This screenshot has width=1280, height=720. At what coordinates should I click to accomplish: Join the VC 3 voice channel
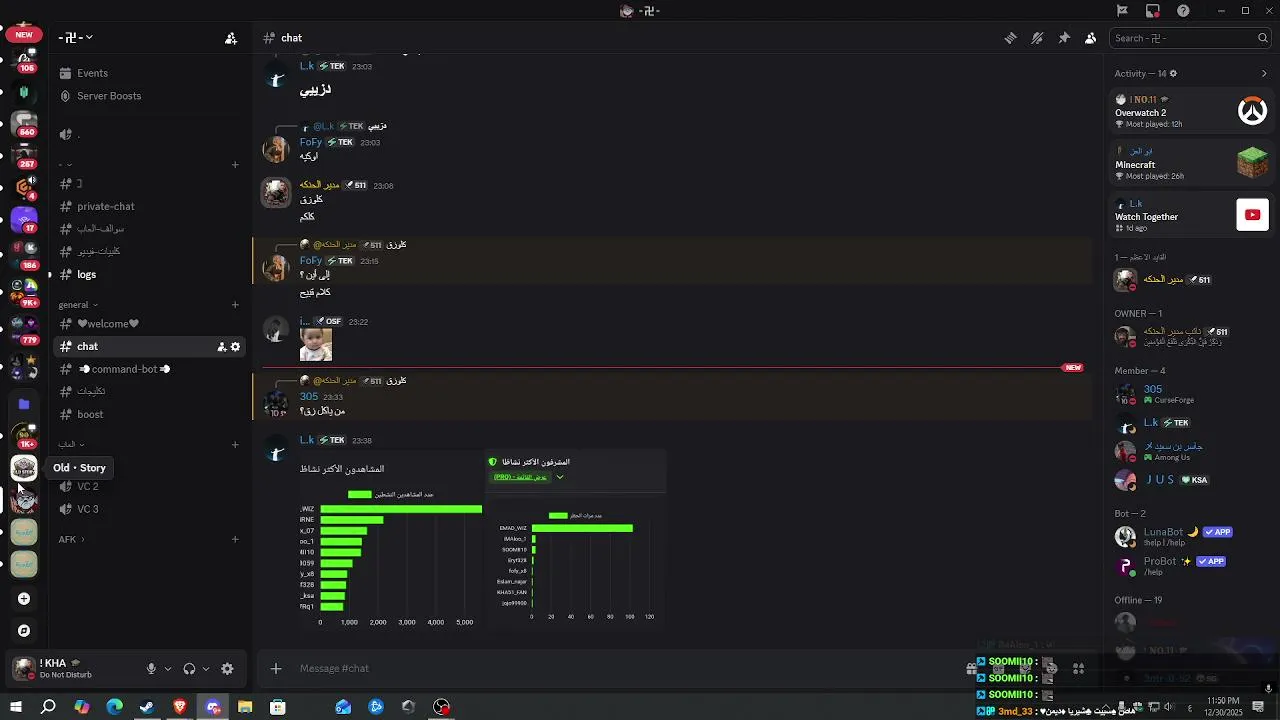click(x=150, y=509)
